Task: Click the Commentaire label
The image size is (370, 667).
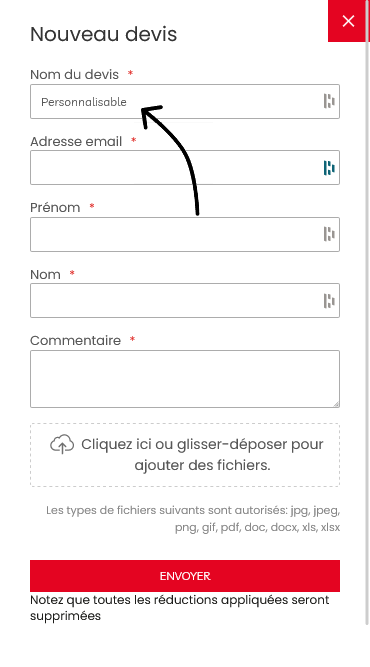Action: [76, 340]
